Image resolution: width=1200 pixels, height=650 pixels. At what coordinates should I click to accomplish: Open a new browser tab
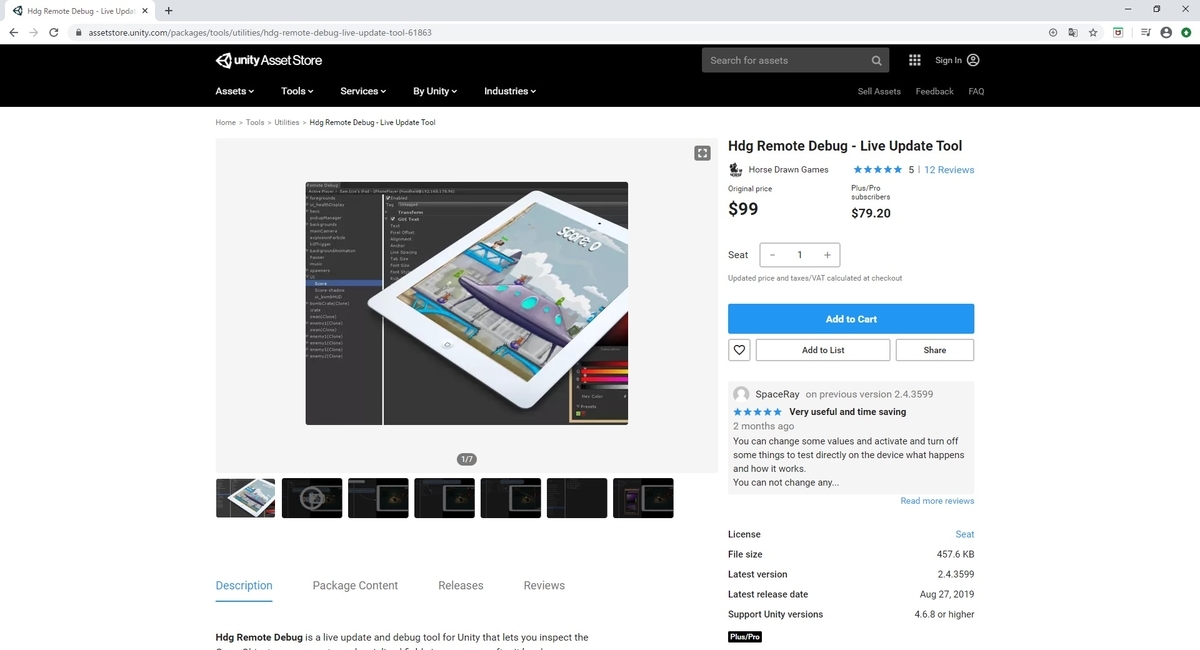[168, 10]
